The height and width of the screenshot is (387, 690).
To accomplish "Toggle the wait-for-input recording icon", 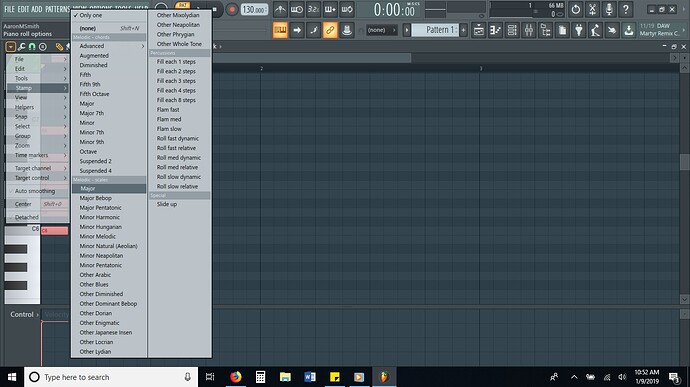I will (x=297, y=9).
